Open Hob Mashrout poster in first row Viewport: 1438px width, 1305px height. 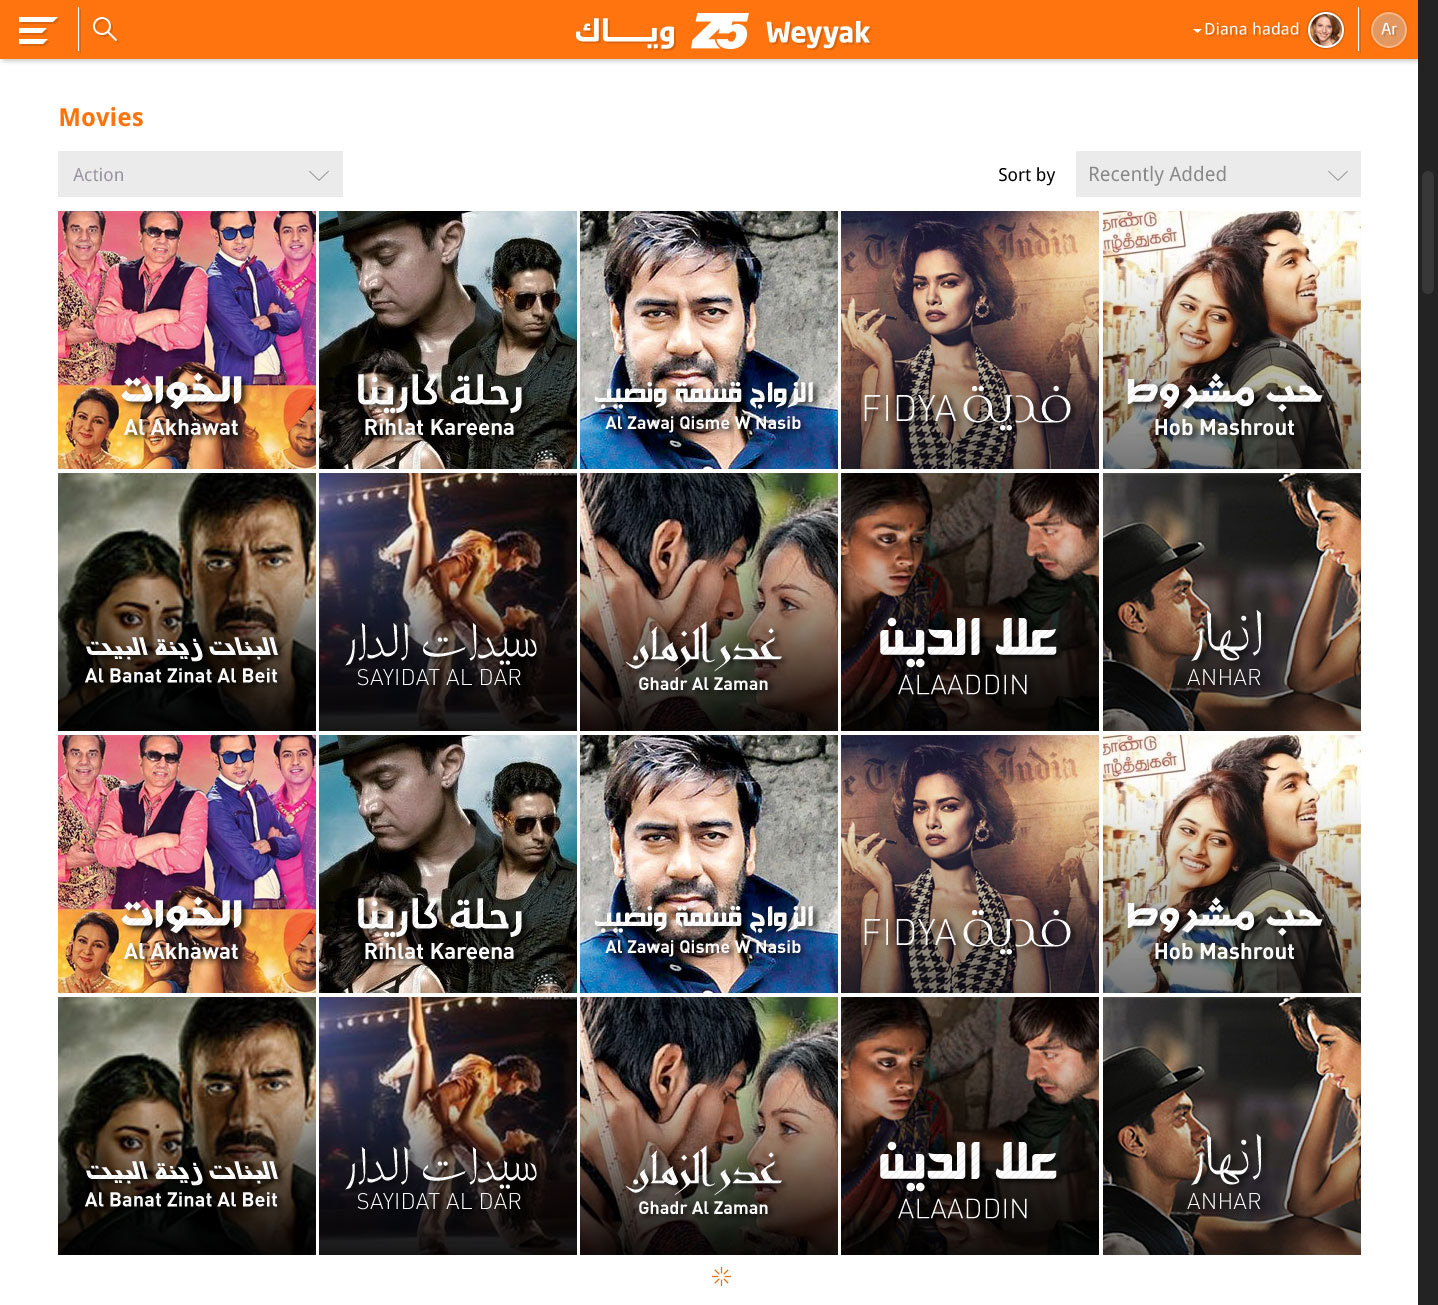point(1232,340)
